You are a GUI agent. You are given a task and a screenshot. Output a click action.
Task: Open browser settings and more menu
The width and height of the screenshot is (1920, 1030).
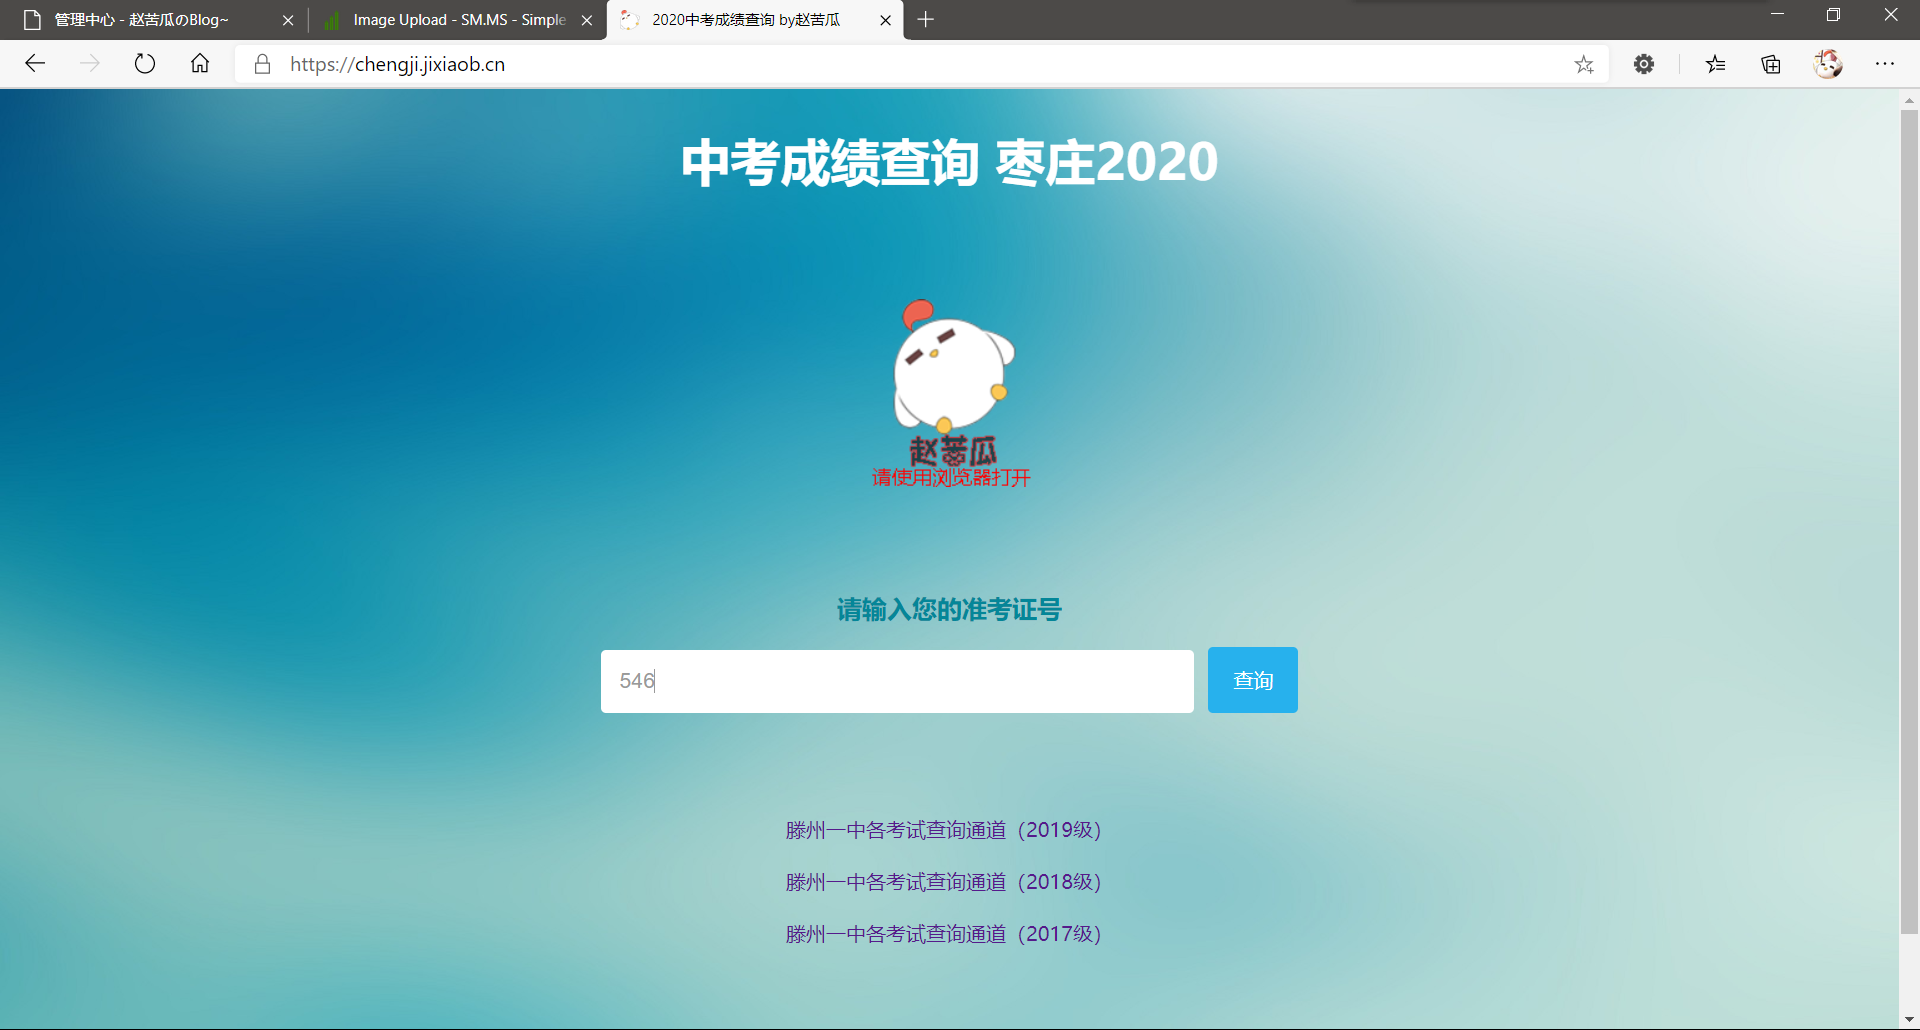[x=1885, y=64]
